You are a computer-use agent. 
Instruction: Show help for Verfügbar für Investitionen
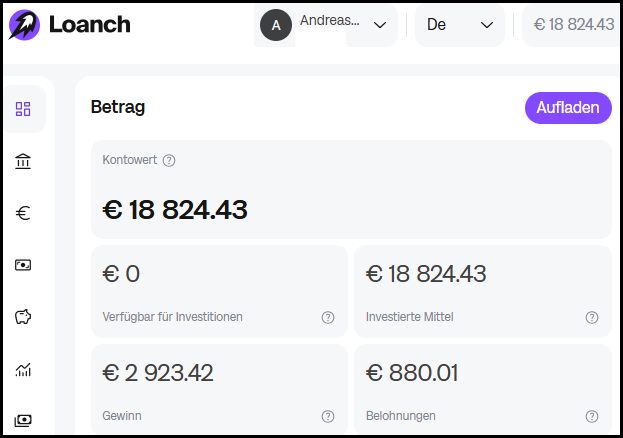[328, 317]
